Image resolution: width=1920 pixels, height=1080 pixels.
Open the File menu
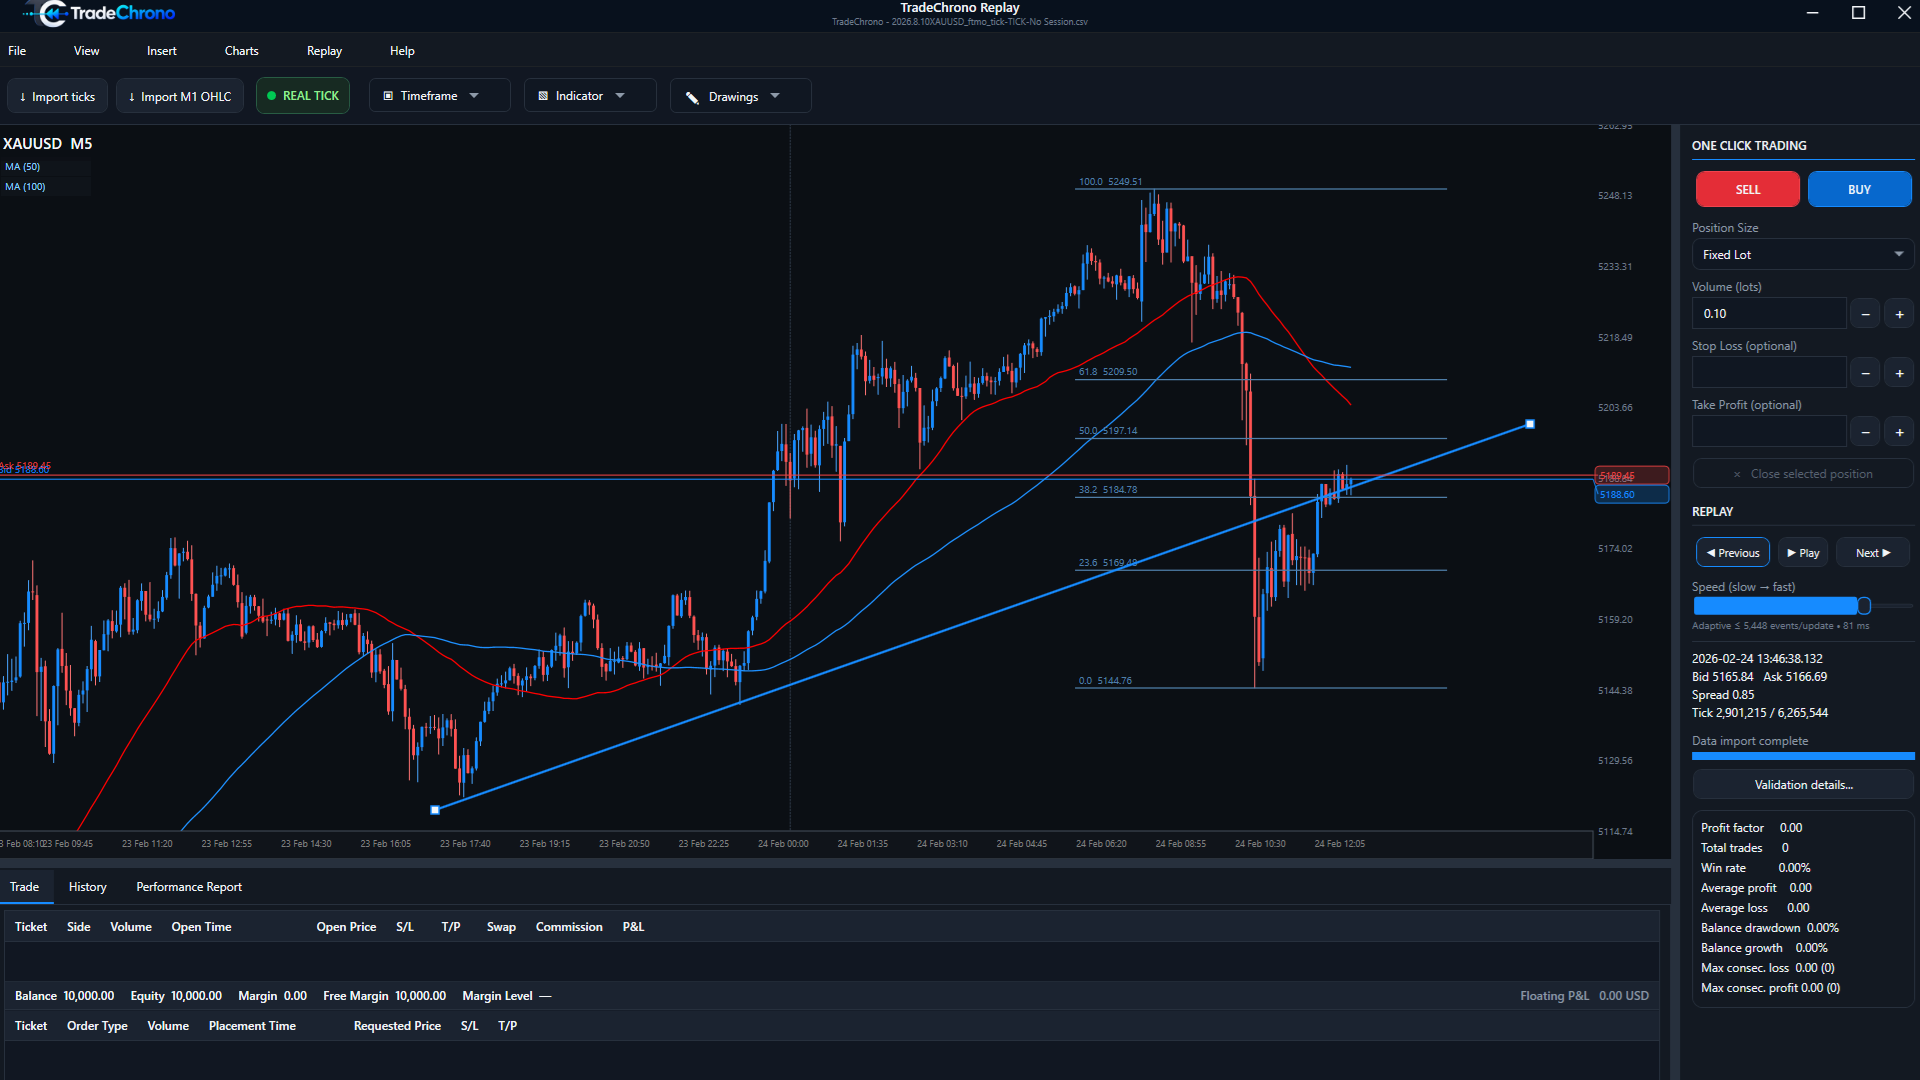click(17, 51)
